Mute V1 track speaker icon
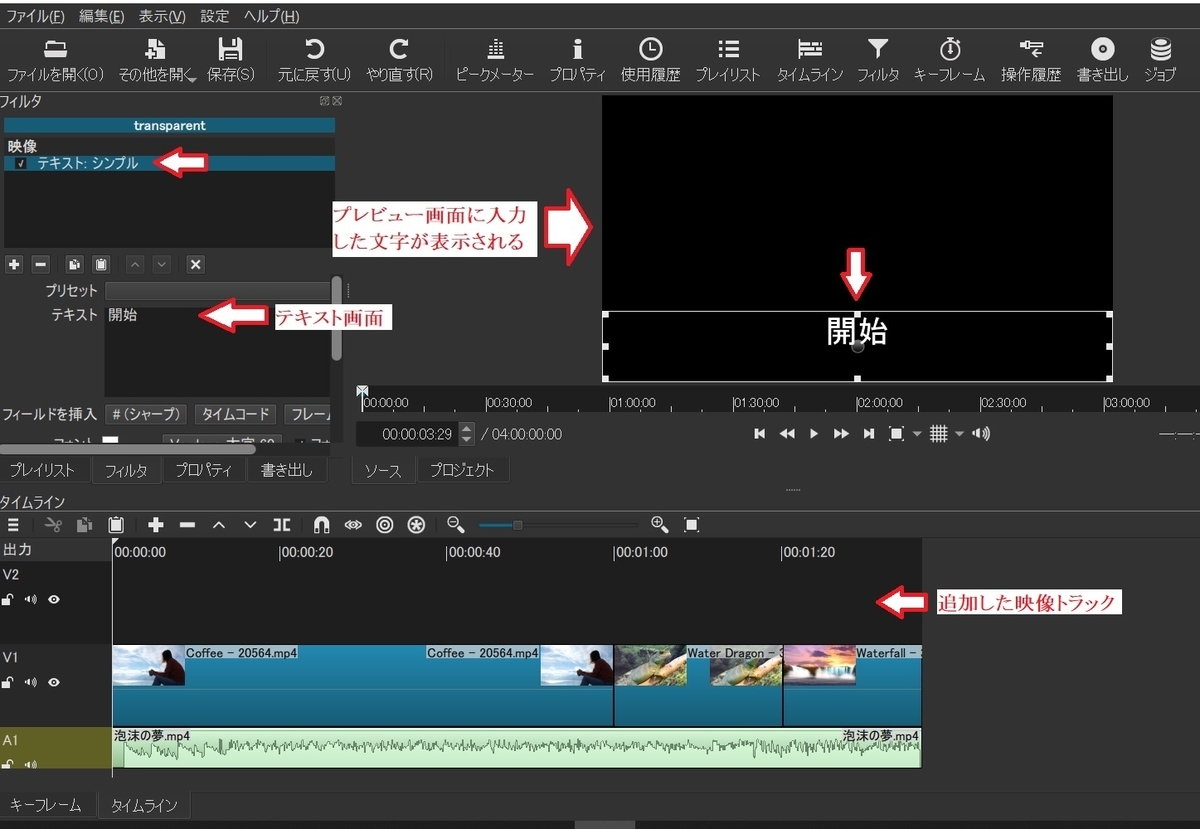 coord(31,682)
